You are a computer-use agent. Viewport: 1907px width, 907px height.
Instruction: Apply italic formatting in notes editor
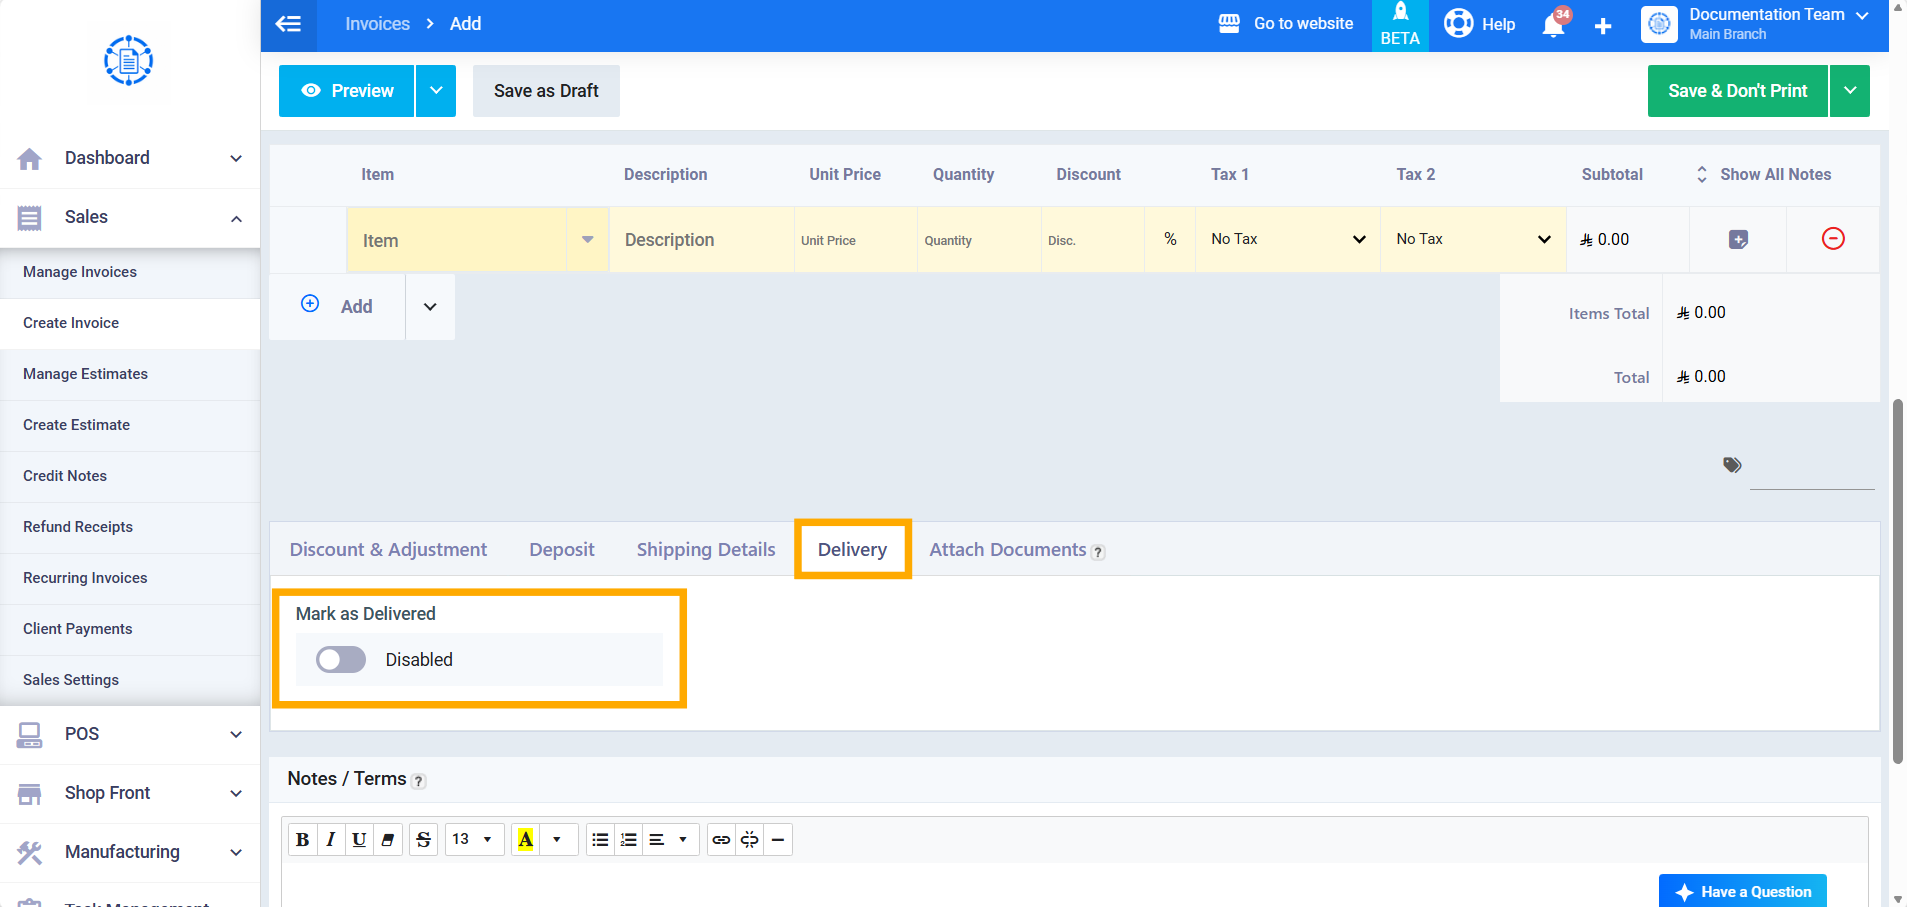click(331, 840)
